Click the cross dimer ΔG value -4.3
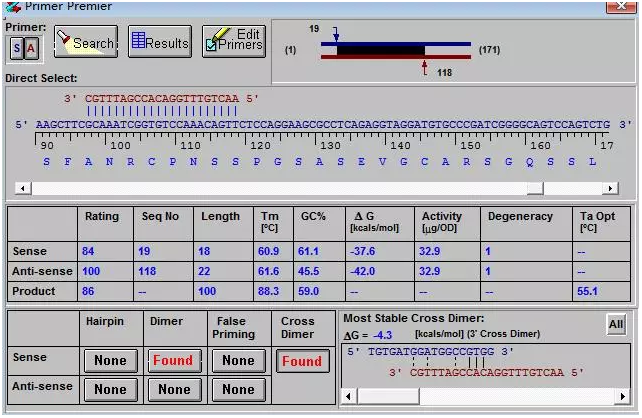The height and width of the screenshot is (418, 642). coord(382,335)
